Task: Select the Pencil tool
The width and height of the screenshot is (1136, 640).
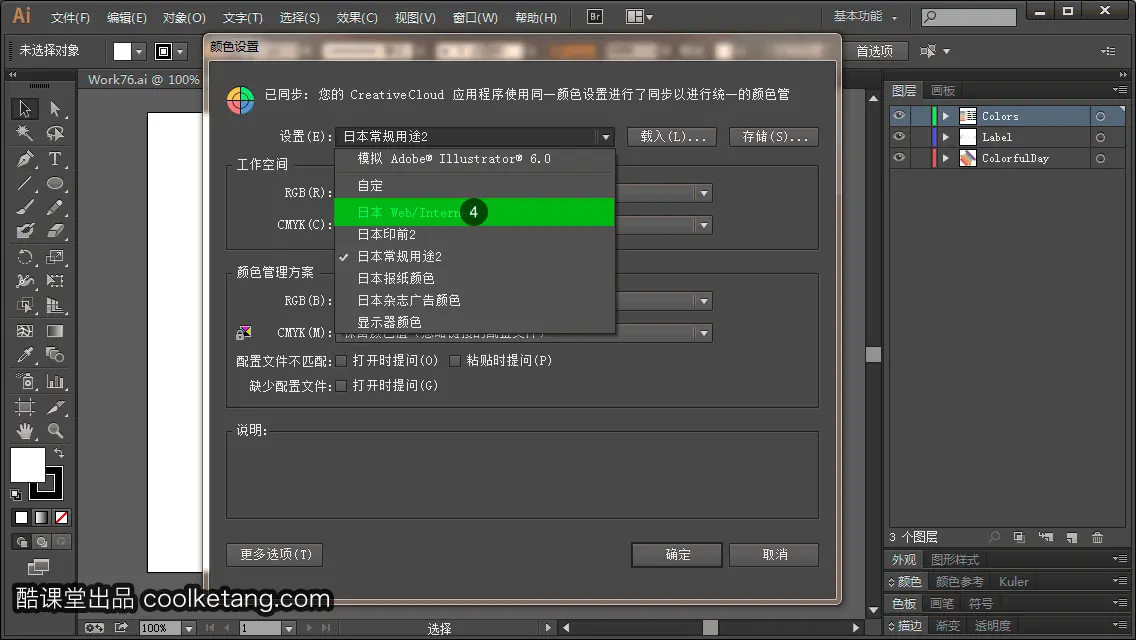Action: (55, 208)
